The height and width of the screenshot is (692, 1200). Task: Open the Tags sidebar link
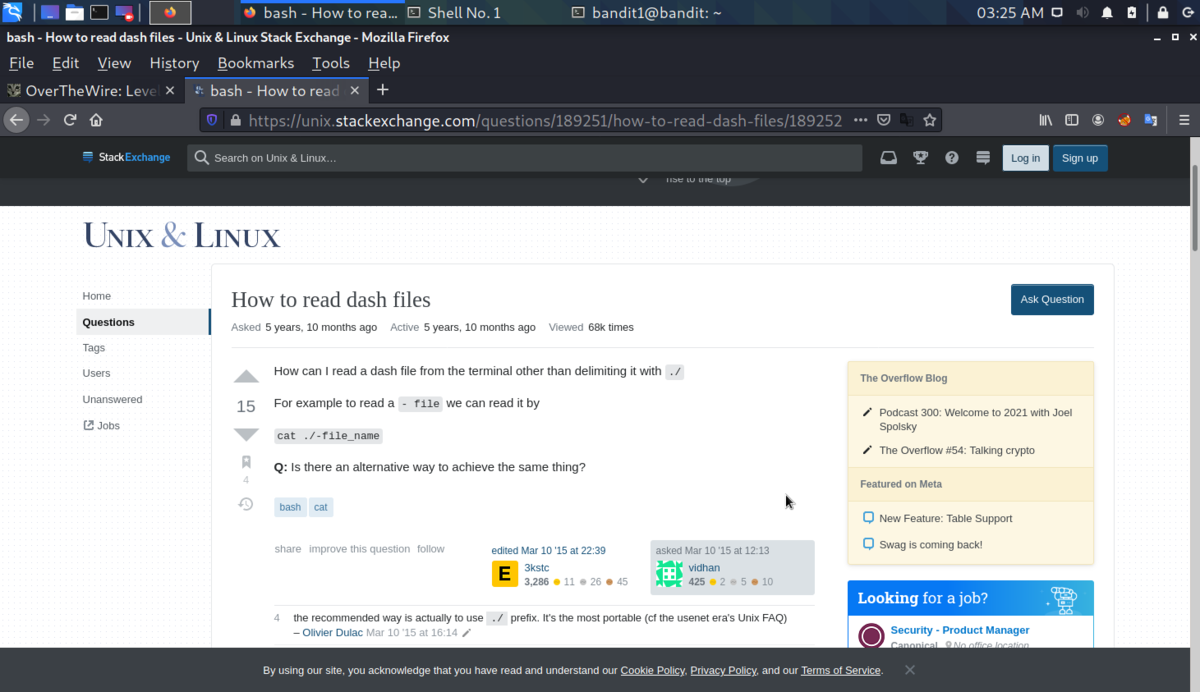(93, 348)
